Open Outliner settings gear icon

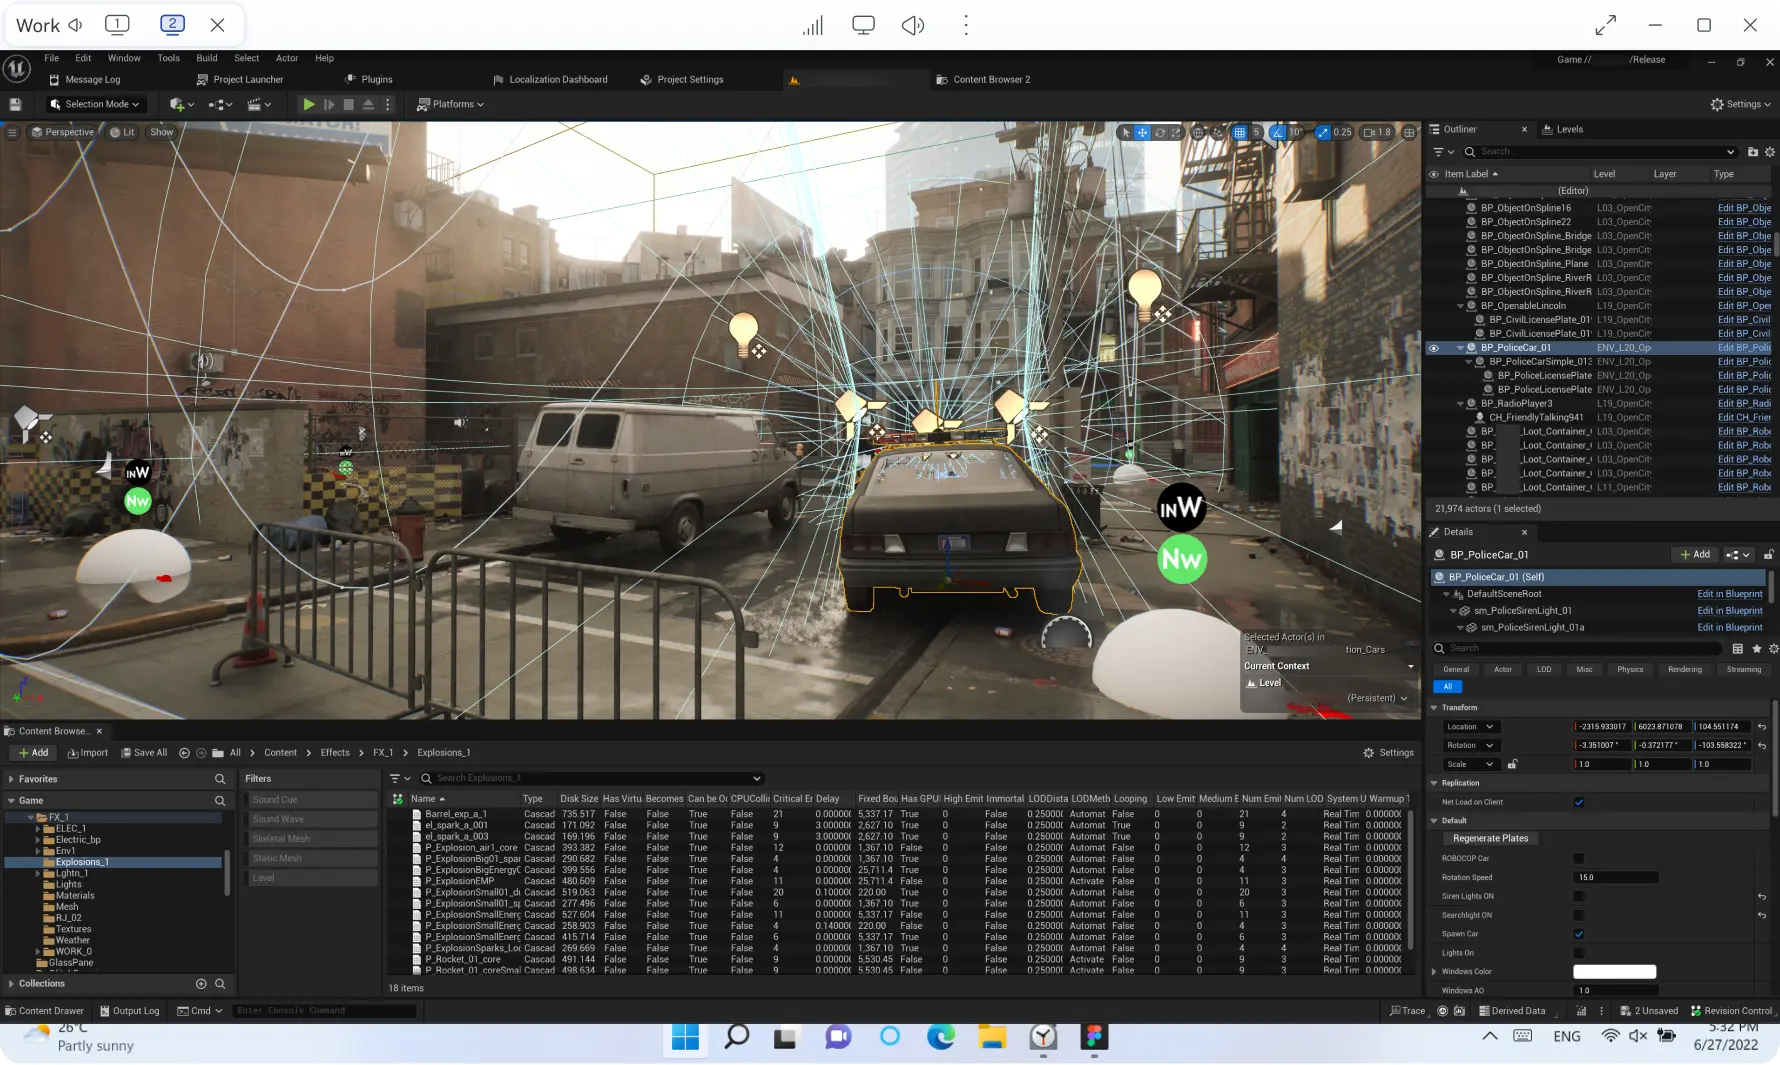click(1769, 152)
